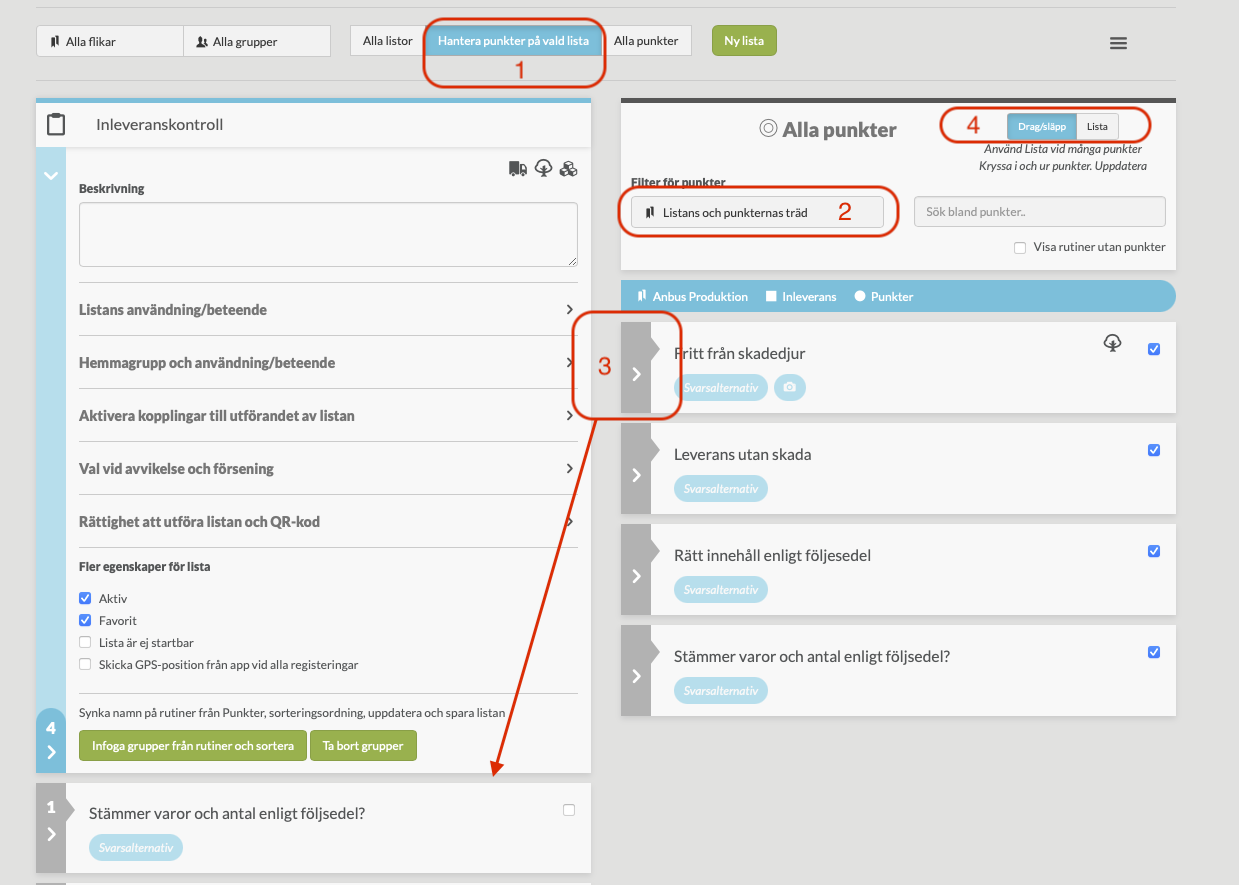Image resolution: width=1239 pixels, height=885 pixels.
Task: Click Svarsalternativ badge under Rätt innehåll enligt följesedel
Action: click(721, 590)
